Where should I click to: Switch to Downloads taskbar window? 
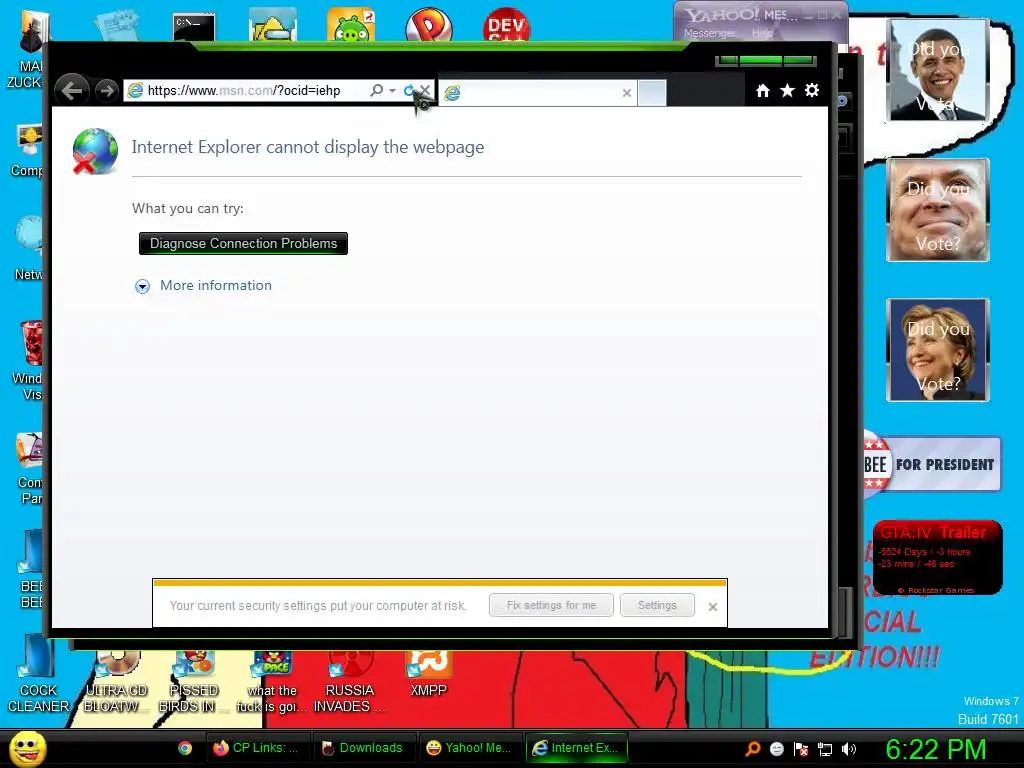(x=364, y=748)
